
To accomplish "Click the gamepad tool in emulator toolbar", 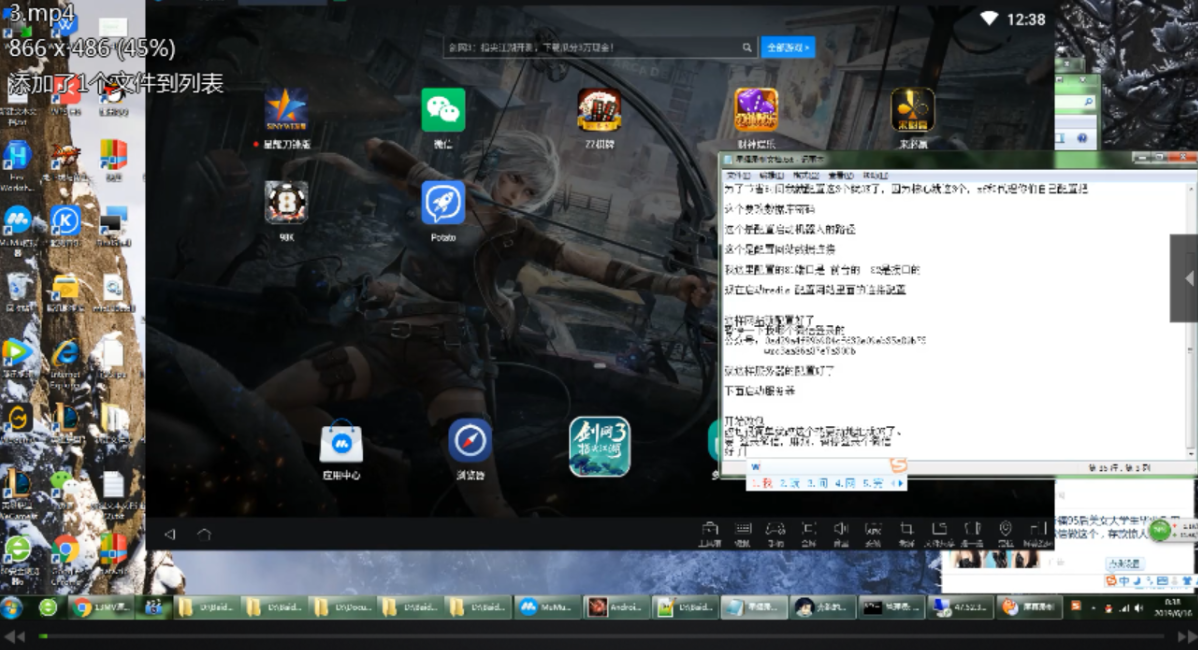I will [x=775, y=533].
